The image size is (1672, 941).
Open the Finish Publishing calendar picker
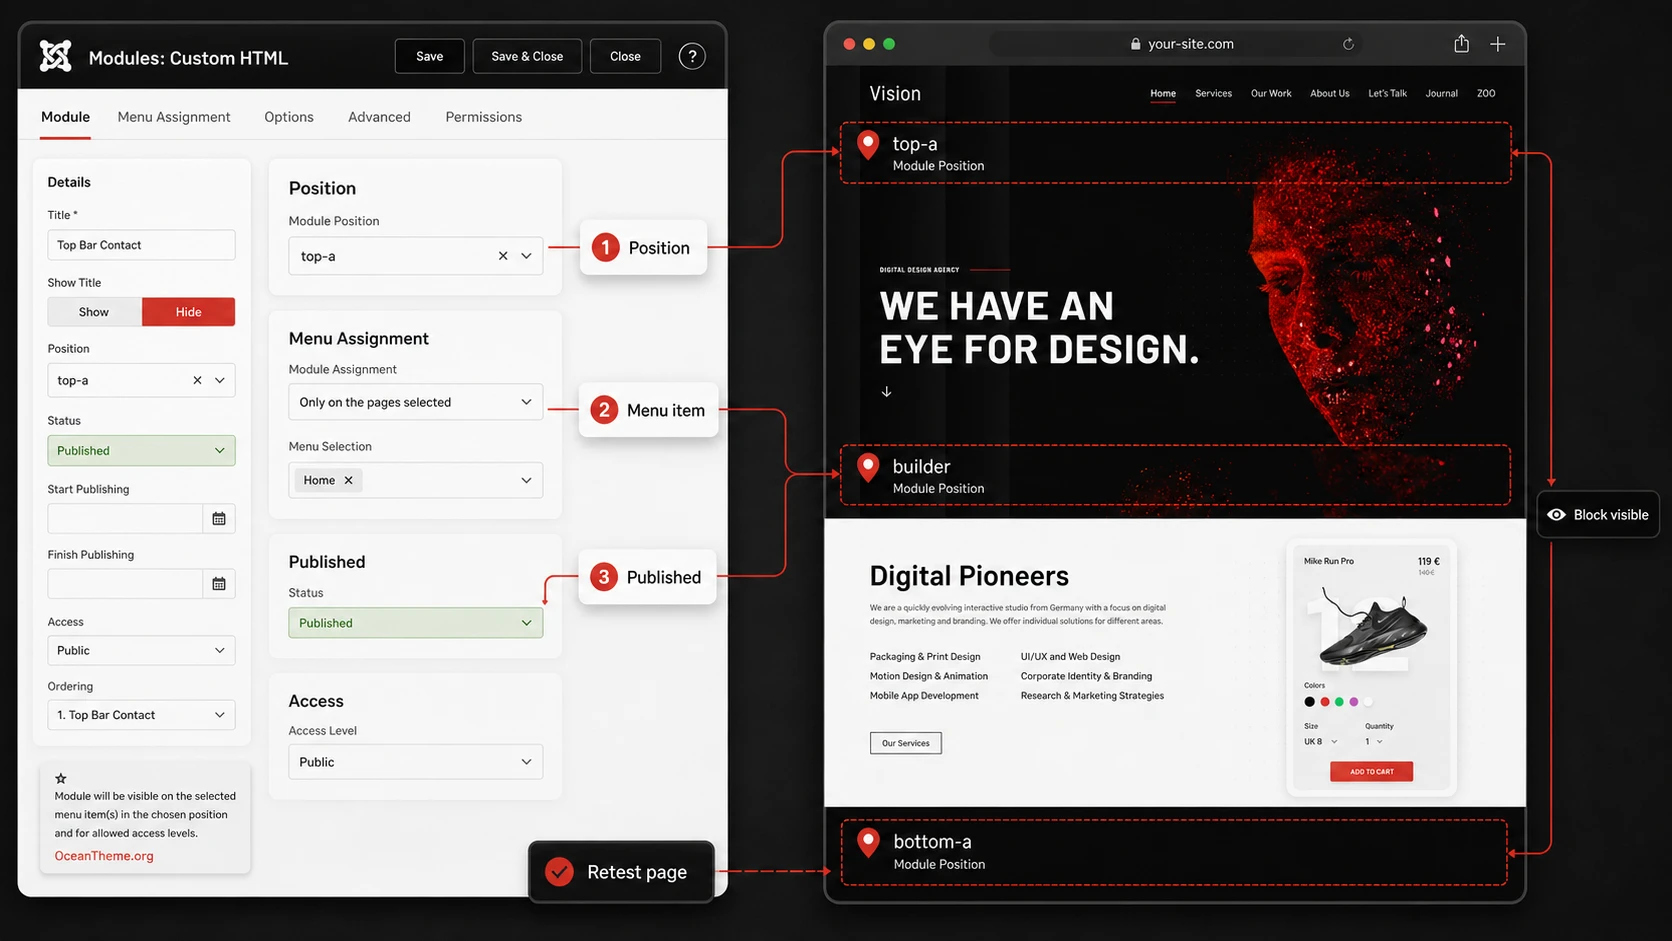219,584
